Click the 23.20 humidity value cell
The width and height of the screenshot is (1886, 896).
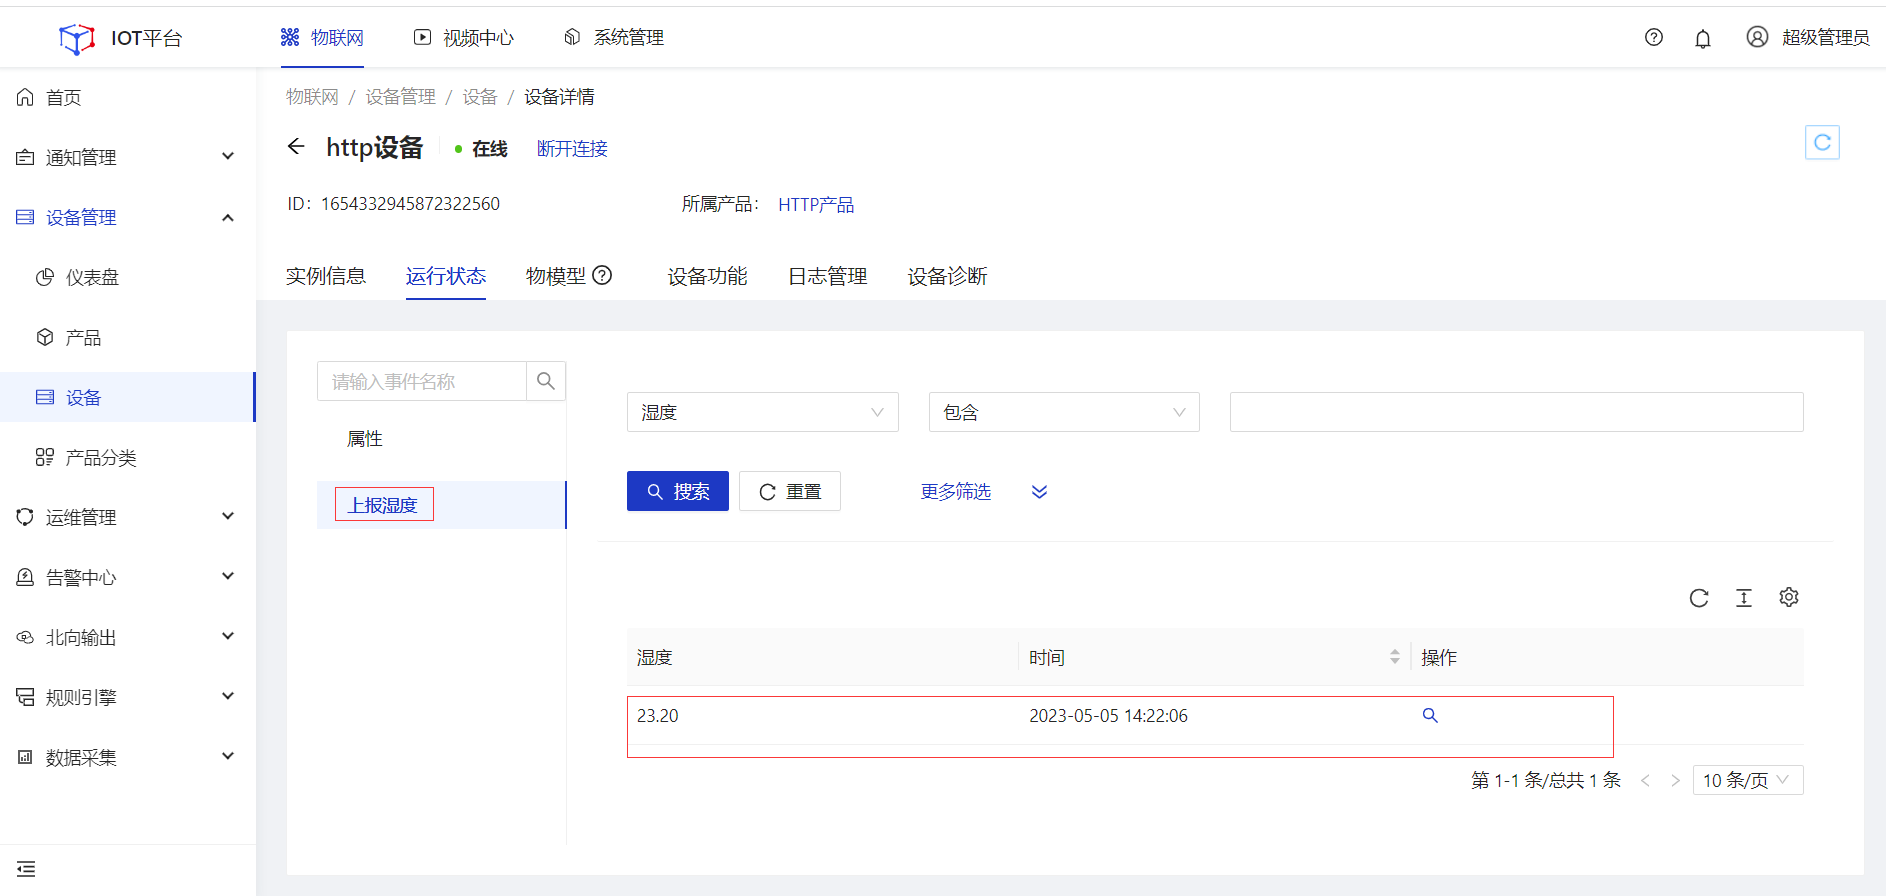coord(658,716)
